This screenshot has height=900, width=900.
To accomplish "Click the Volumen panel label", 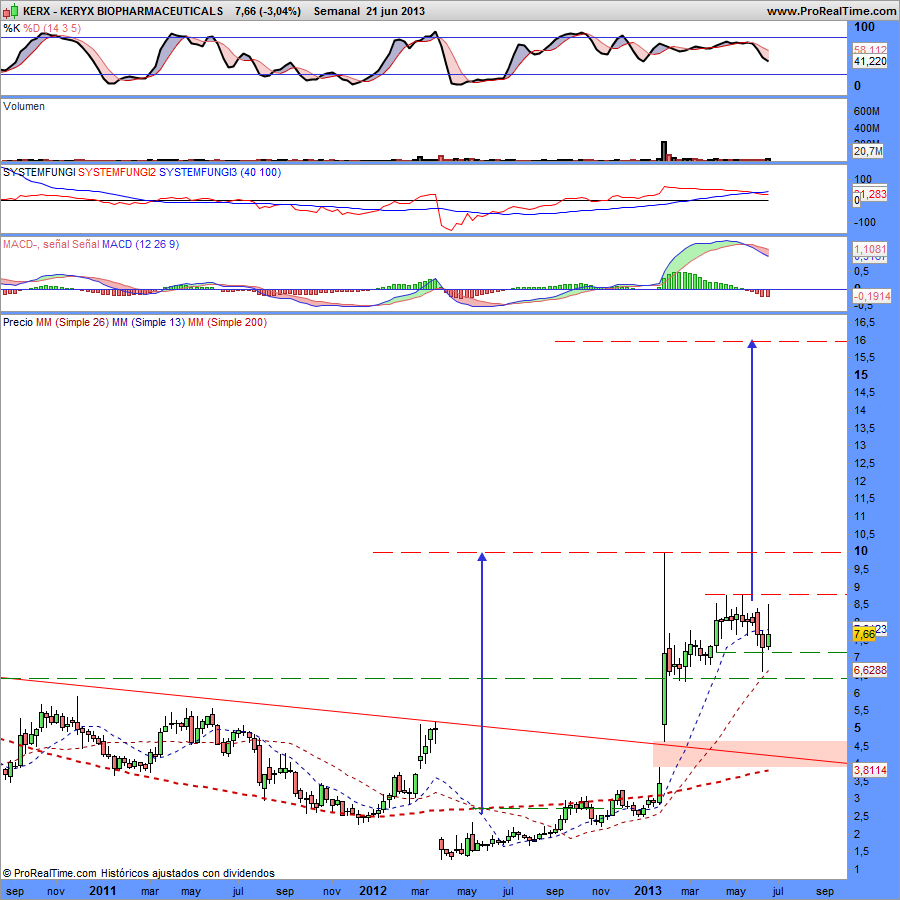I will point(24,106).
